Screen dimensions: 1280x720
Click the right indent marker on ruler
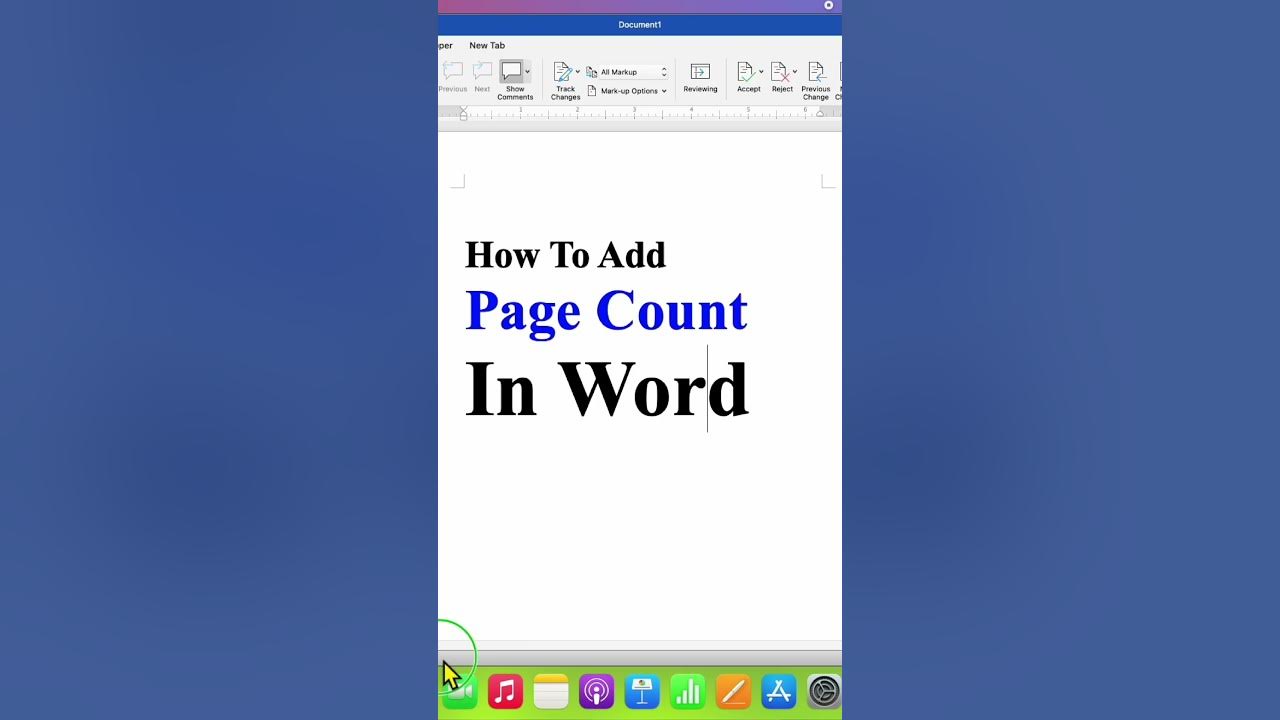click(x=820, y=114)
